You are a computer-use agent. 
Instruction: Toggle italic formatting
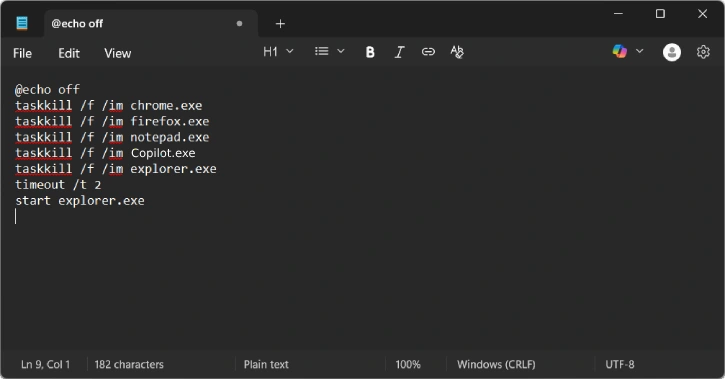(x=399, y=52)
